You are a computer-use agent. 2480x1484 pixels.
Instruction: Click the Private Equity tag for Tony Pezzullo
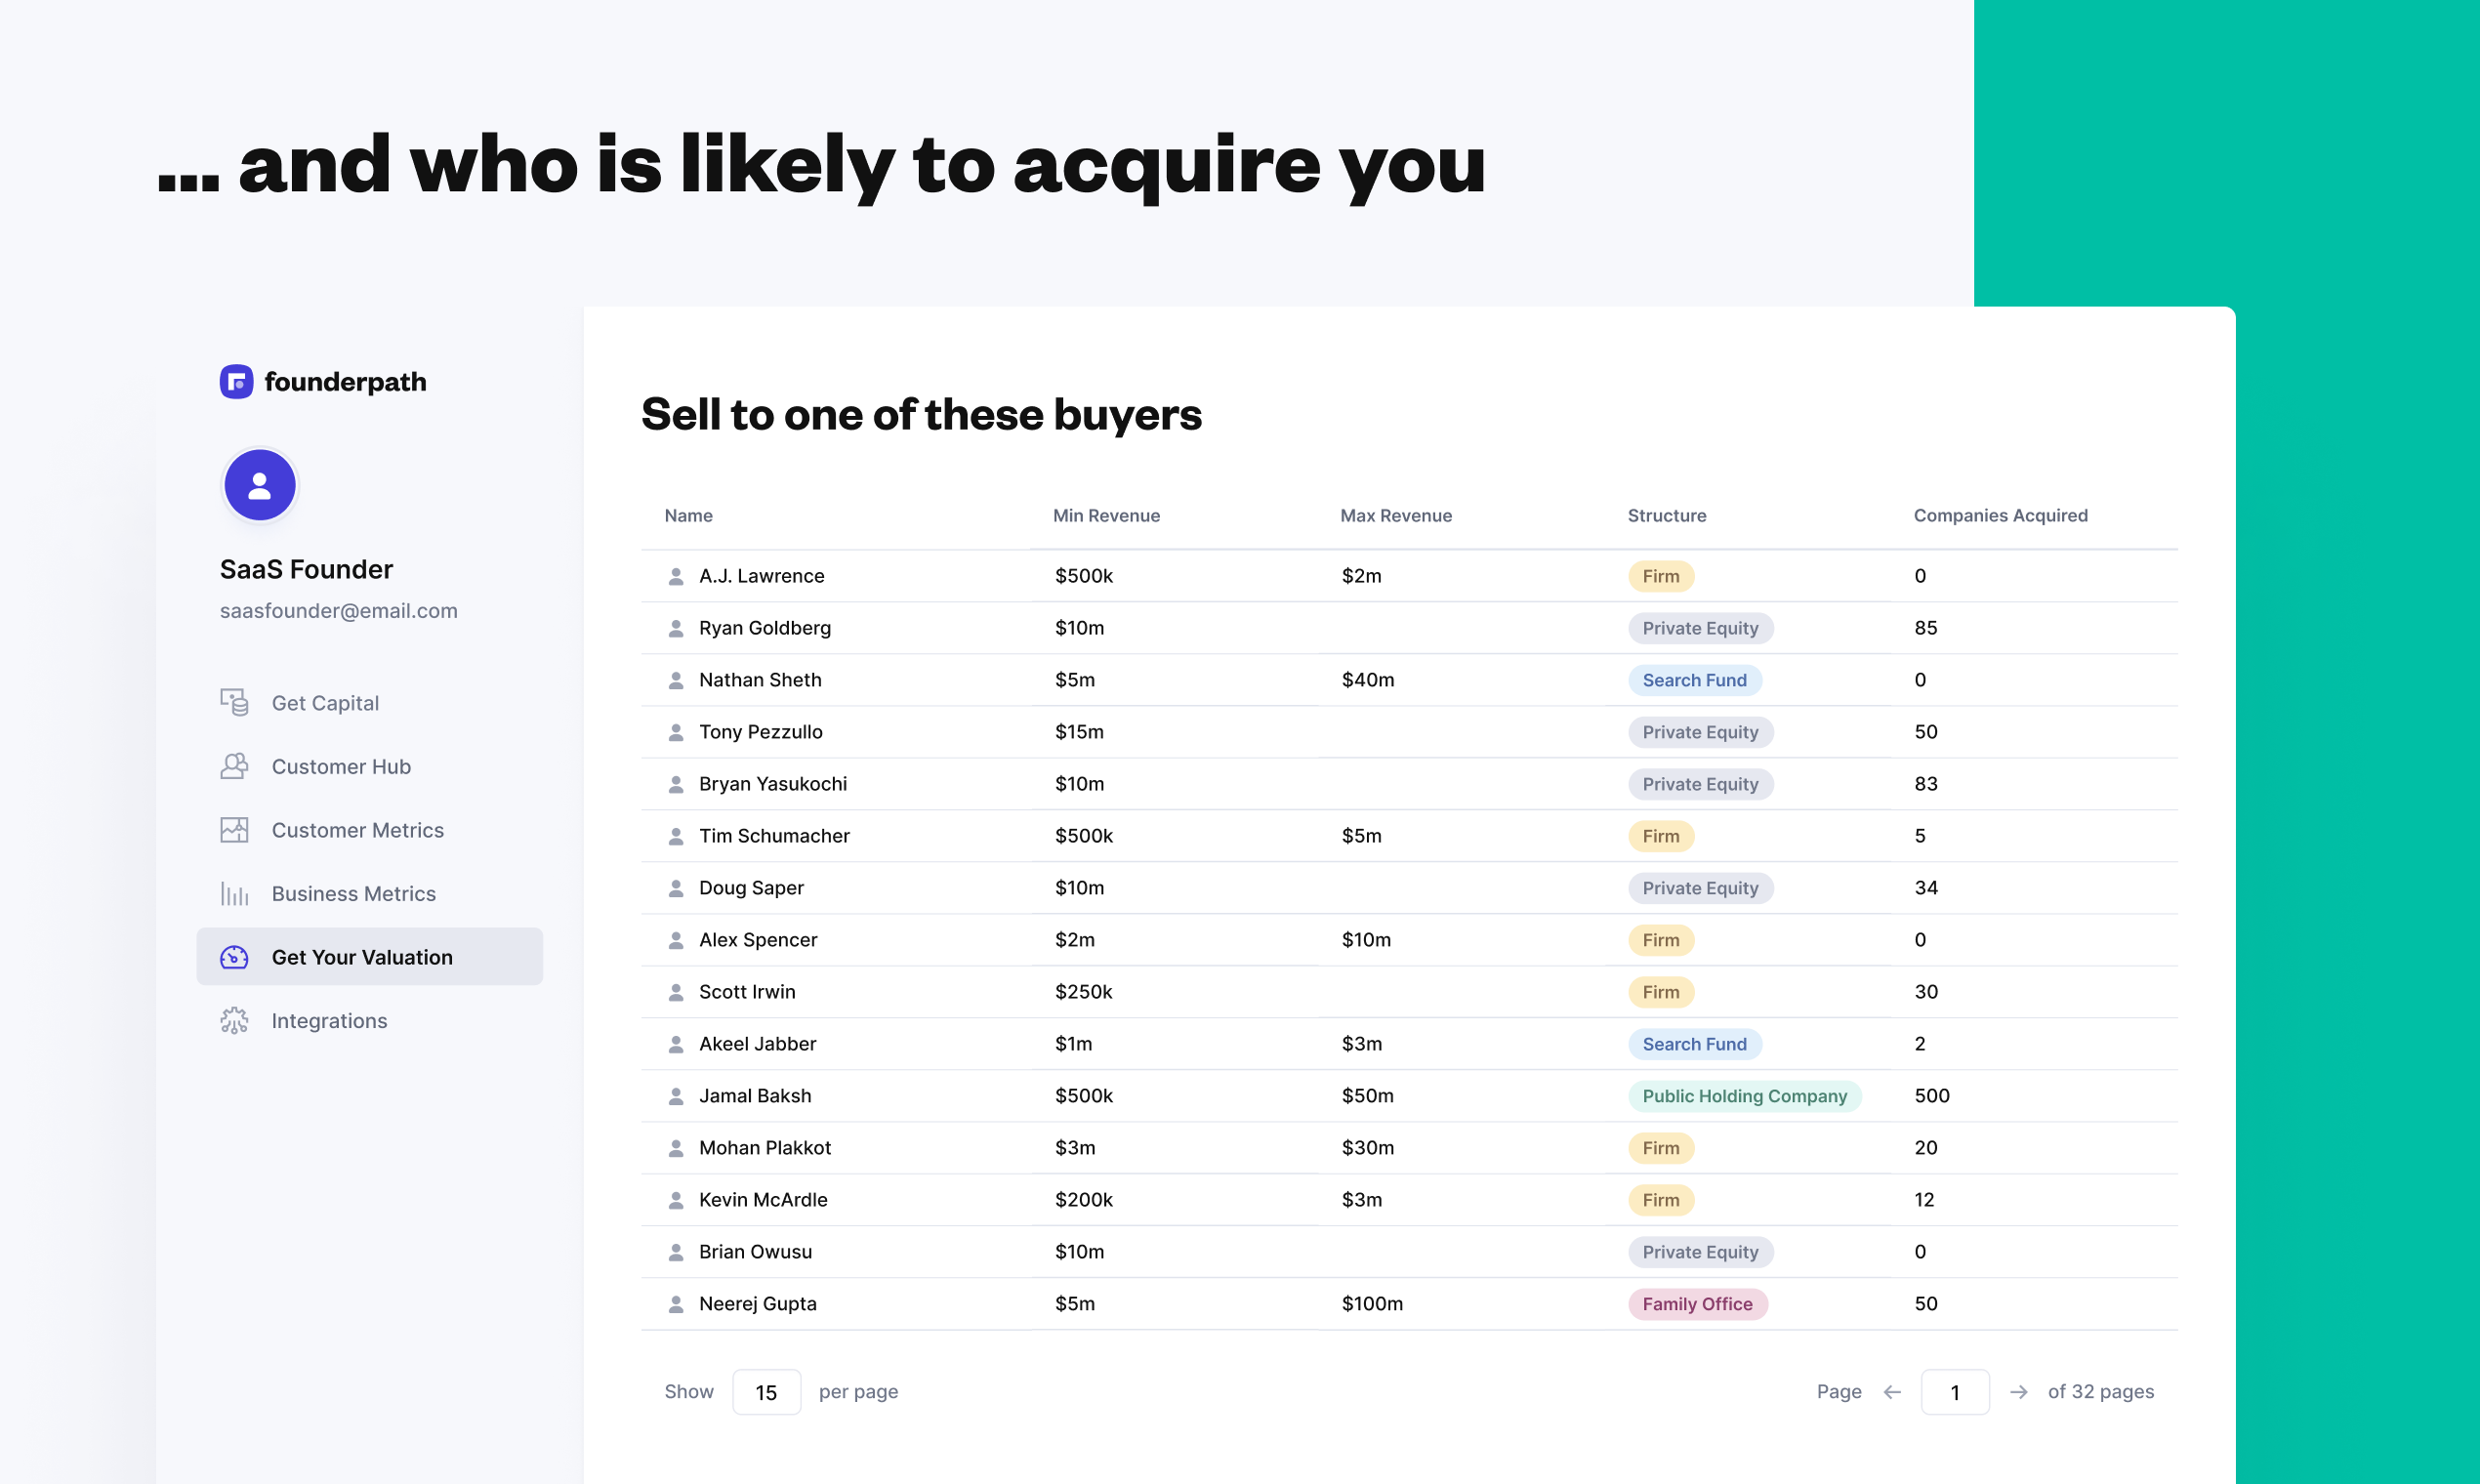click(x=1700, y=731)
